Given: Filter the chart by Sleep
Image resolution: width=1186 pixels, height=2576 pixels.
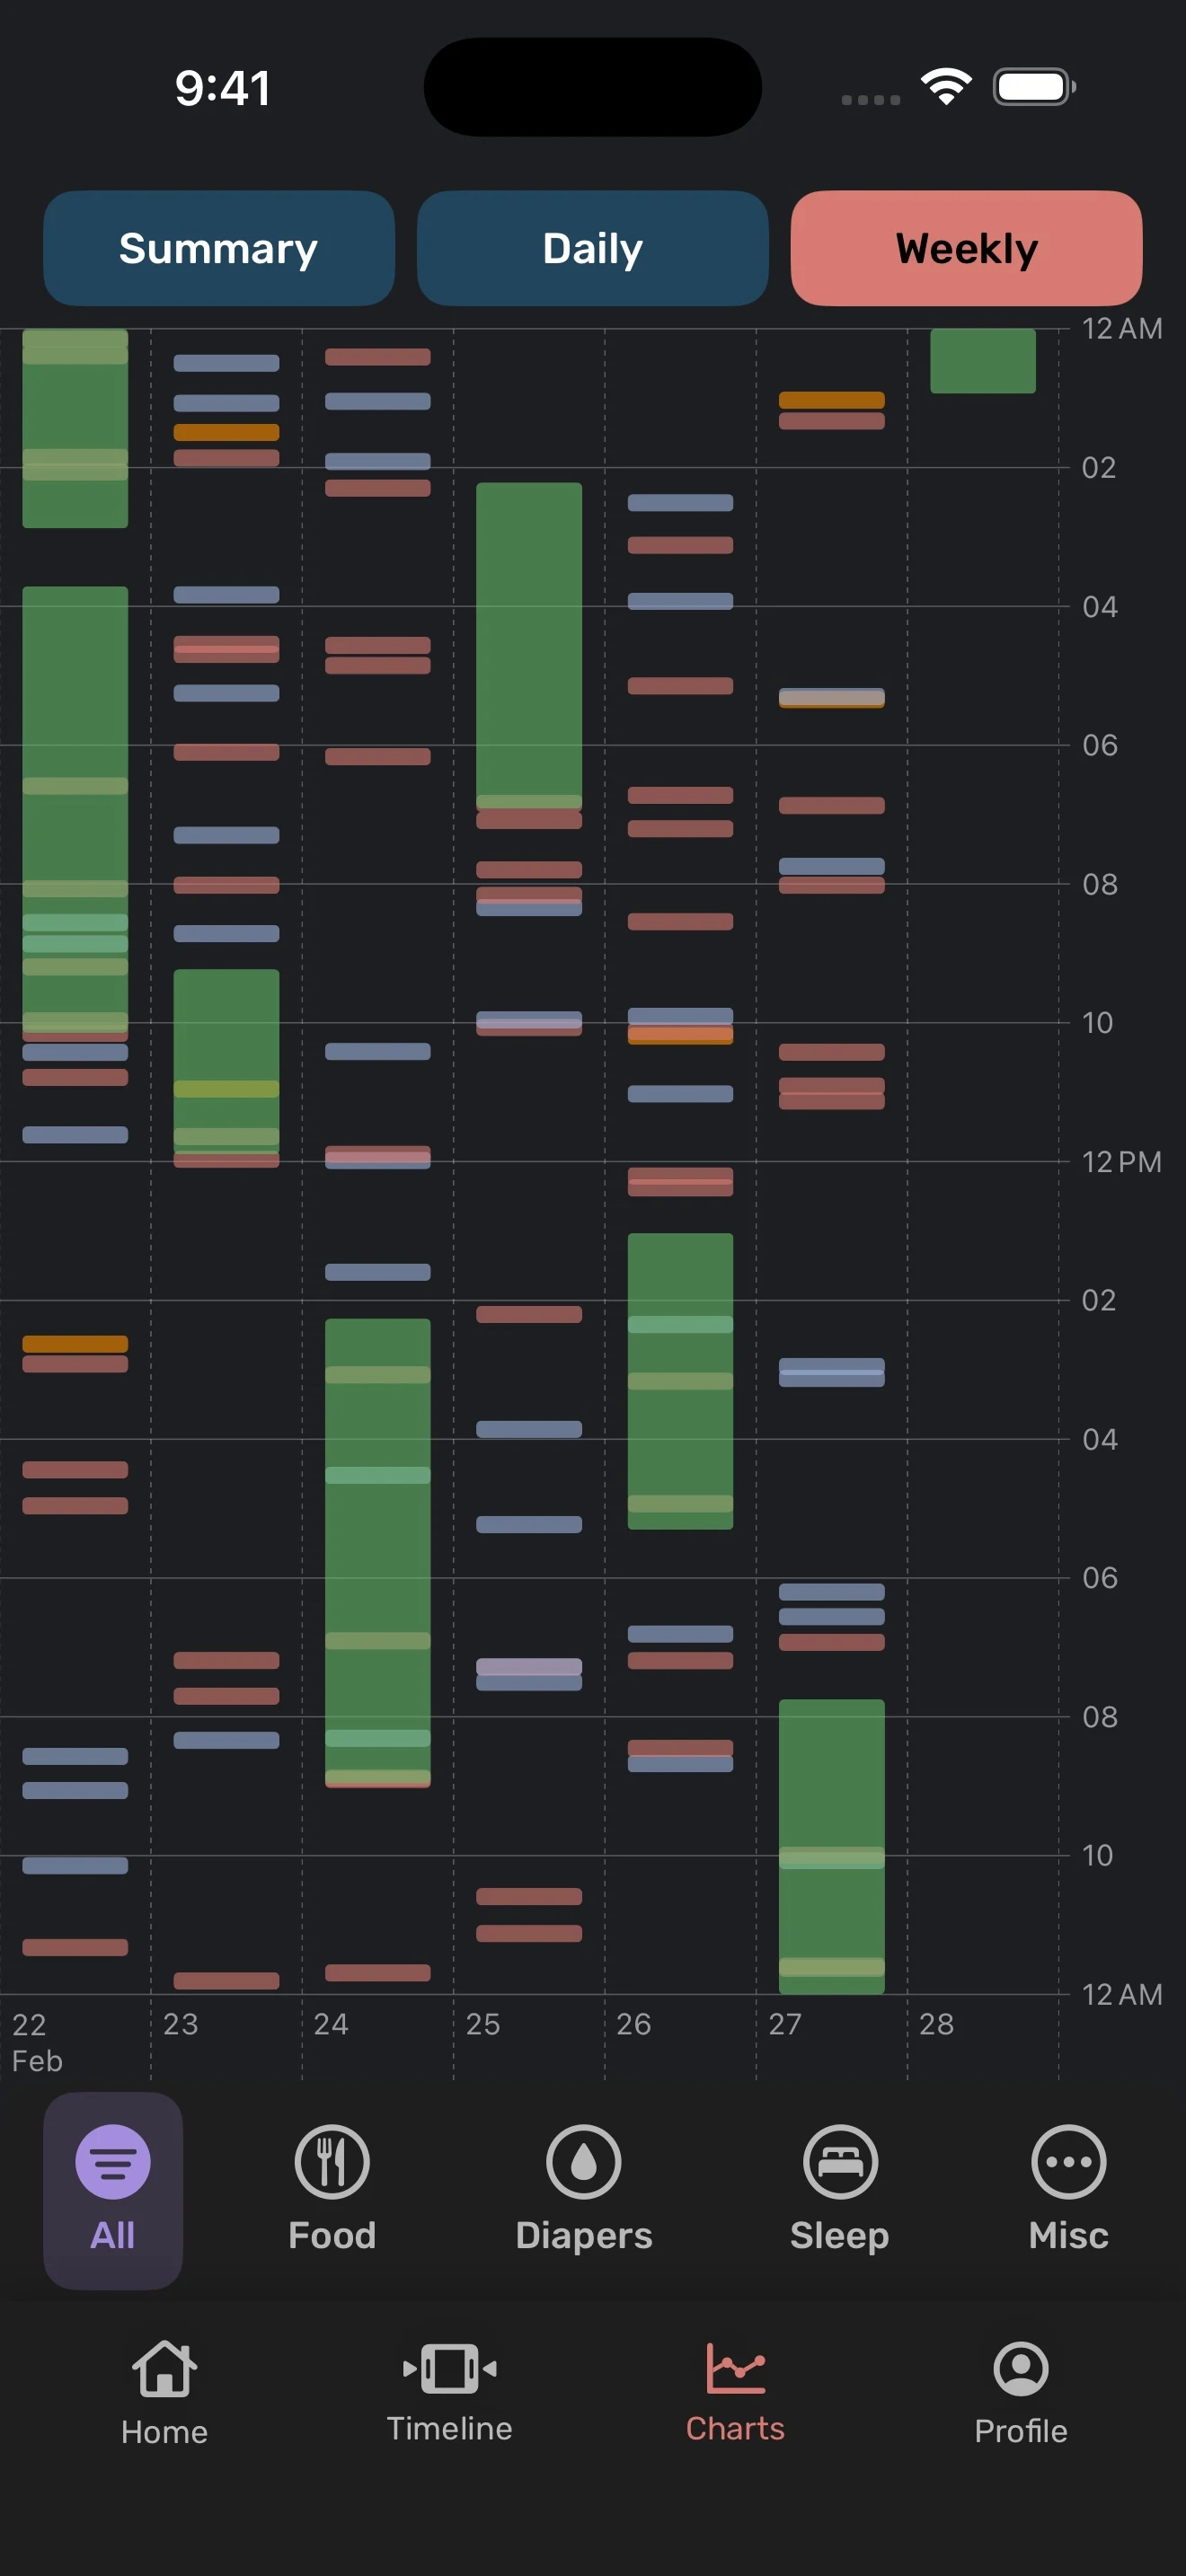Looking at the screenshot, I should tap(840, 2190).
